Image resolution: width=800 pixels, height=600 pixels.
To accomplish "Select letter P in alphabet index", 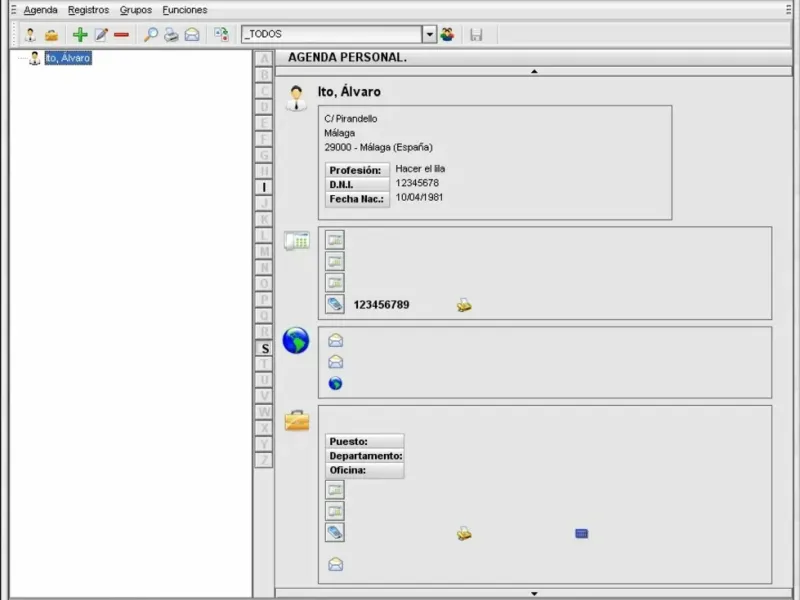I will (x=264, y=300).
